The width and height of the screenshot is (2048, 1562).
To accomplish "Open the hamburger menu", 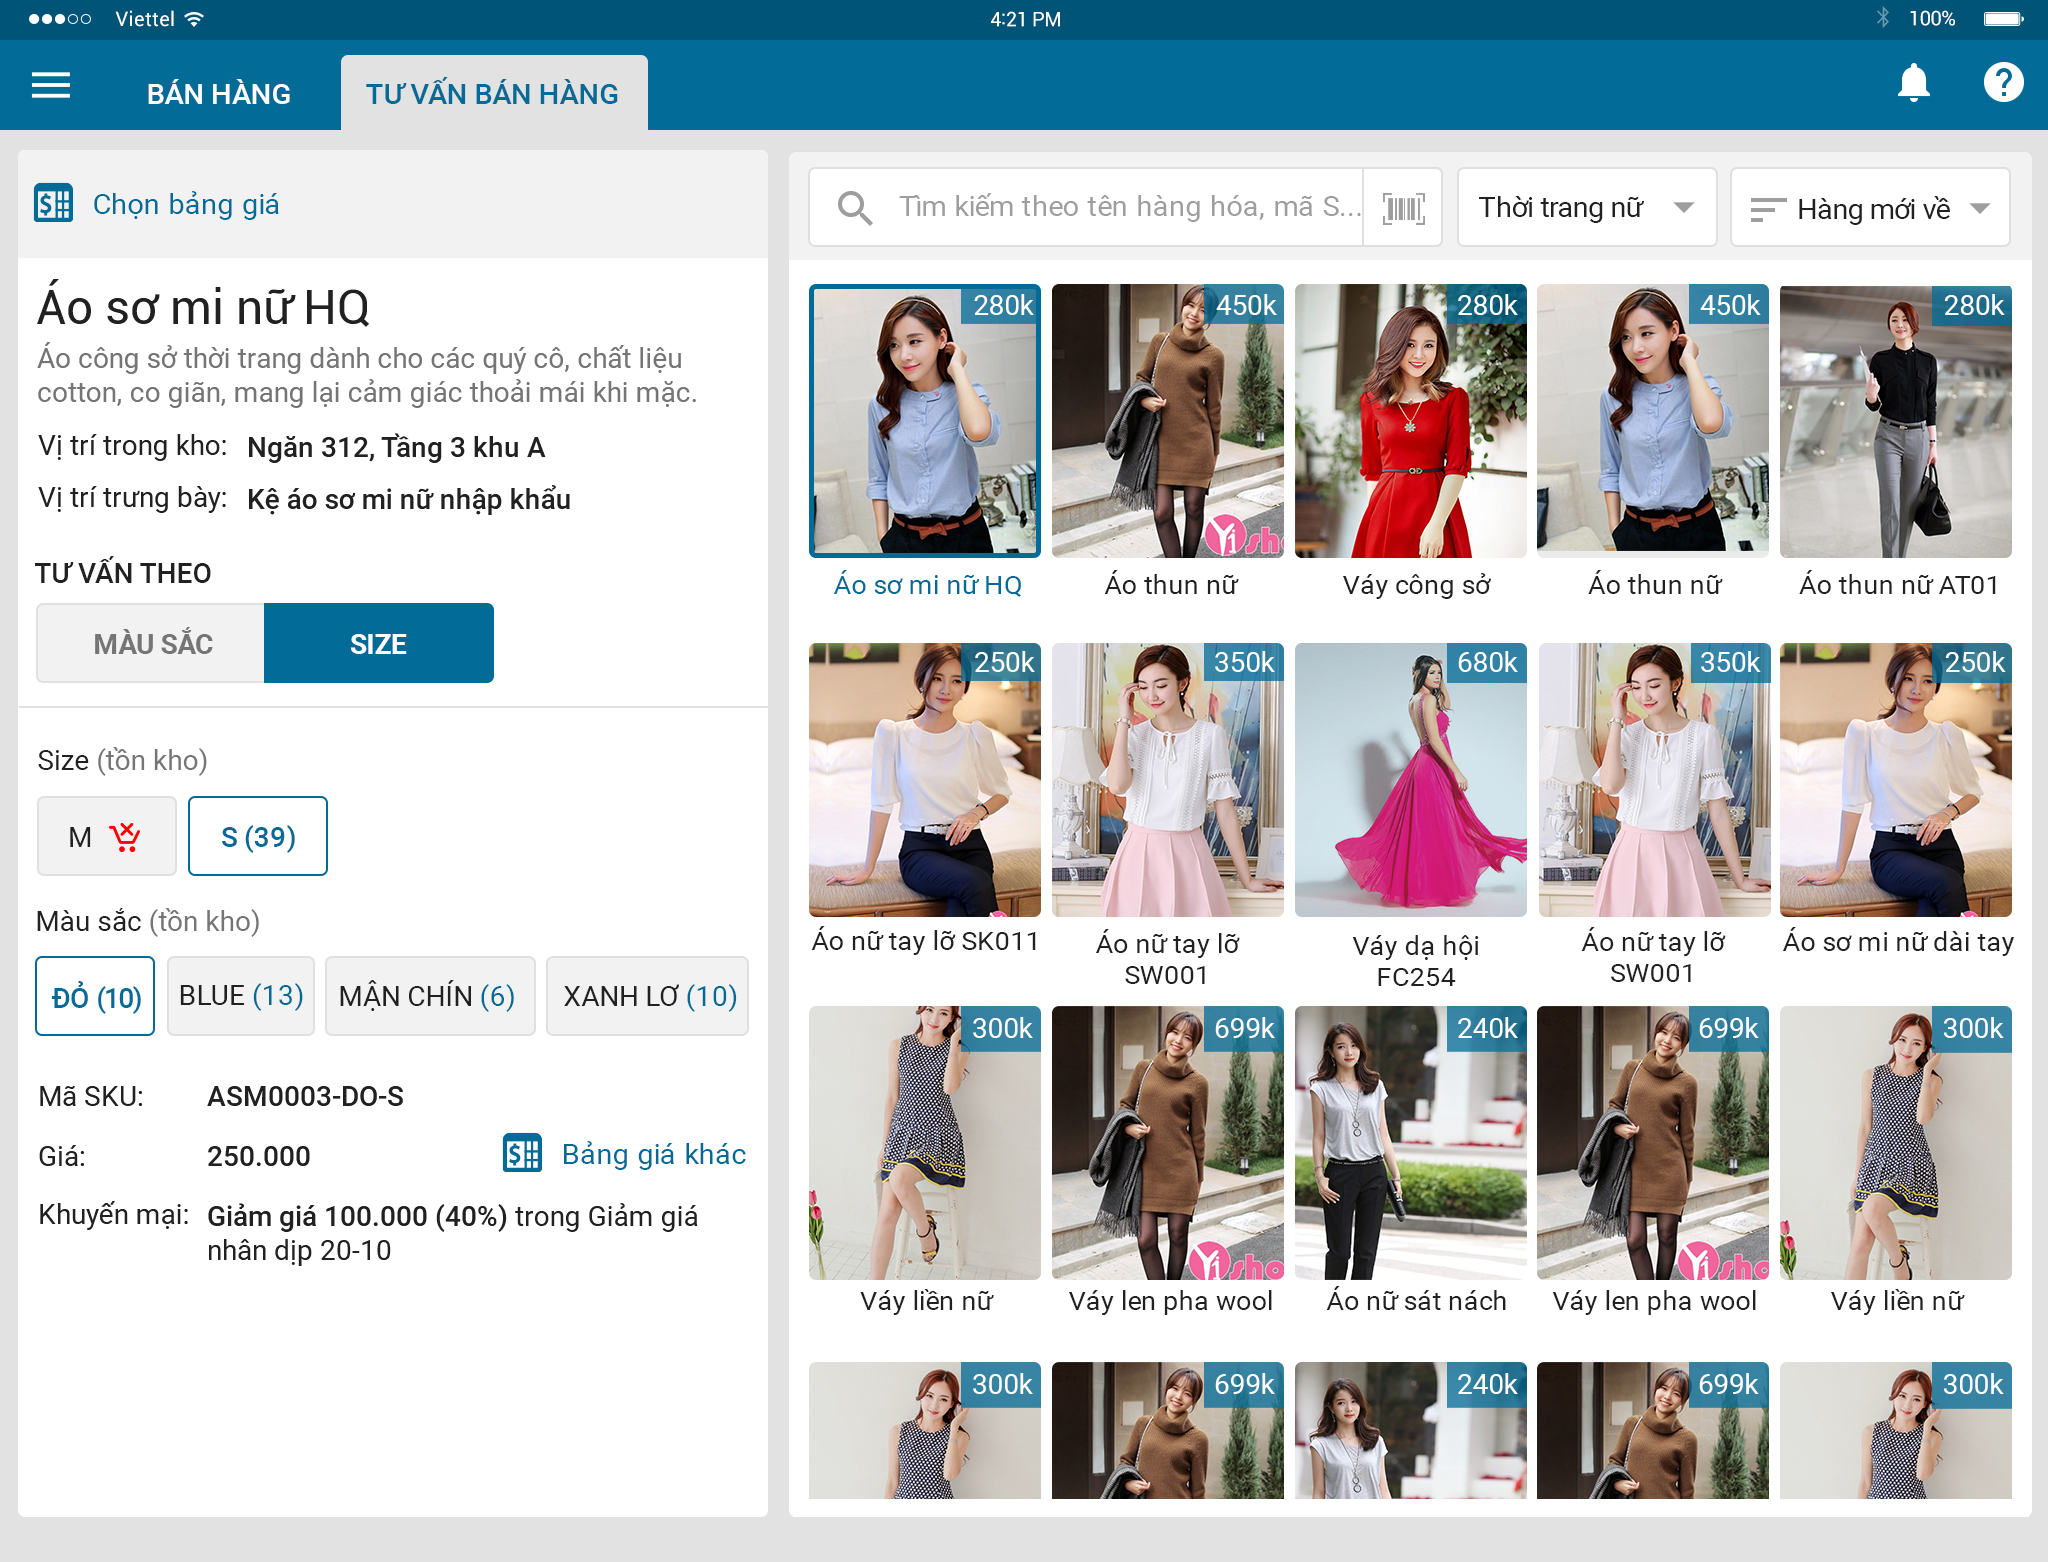I will coord(51,86).
